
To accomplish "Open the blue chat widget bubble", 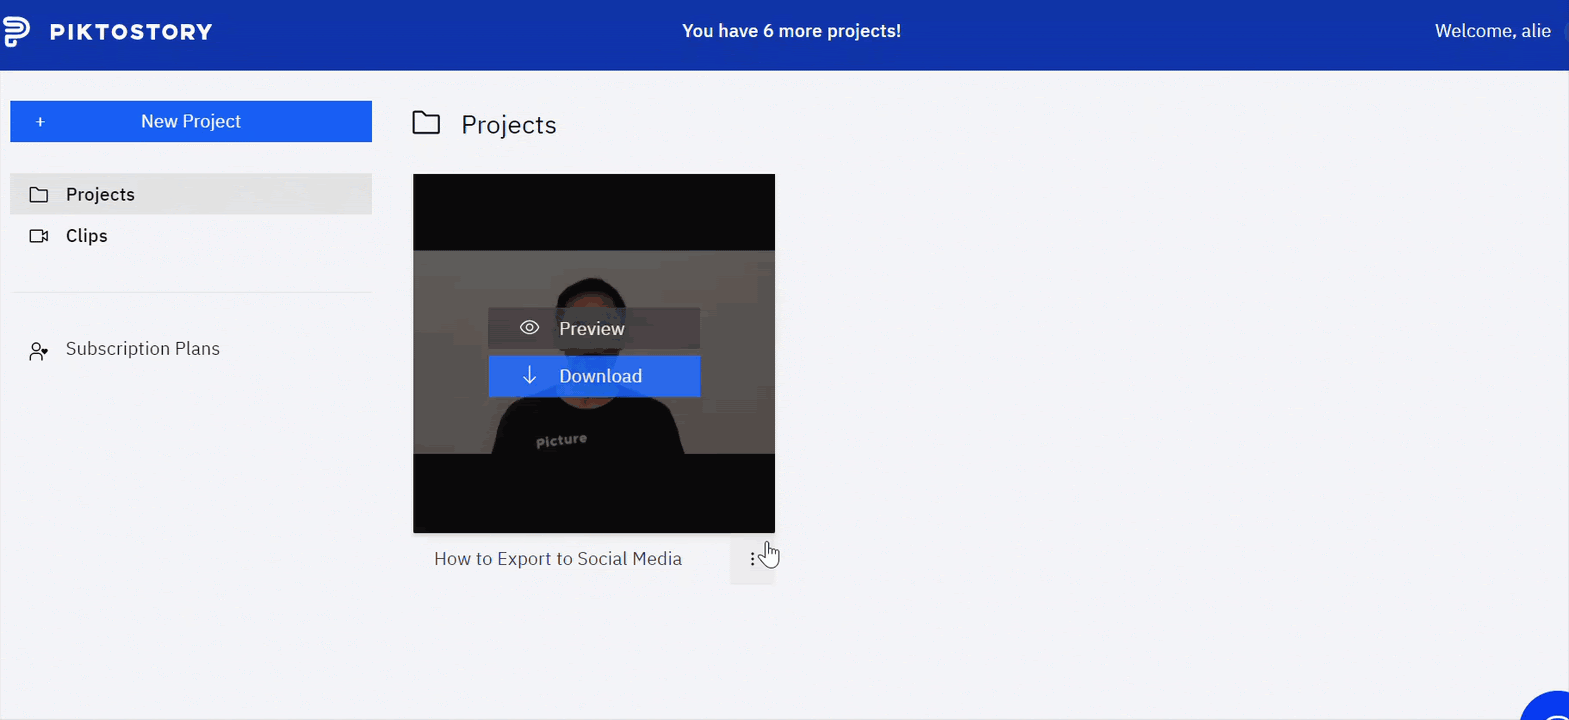I will (x=1547, y=706).
